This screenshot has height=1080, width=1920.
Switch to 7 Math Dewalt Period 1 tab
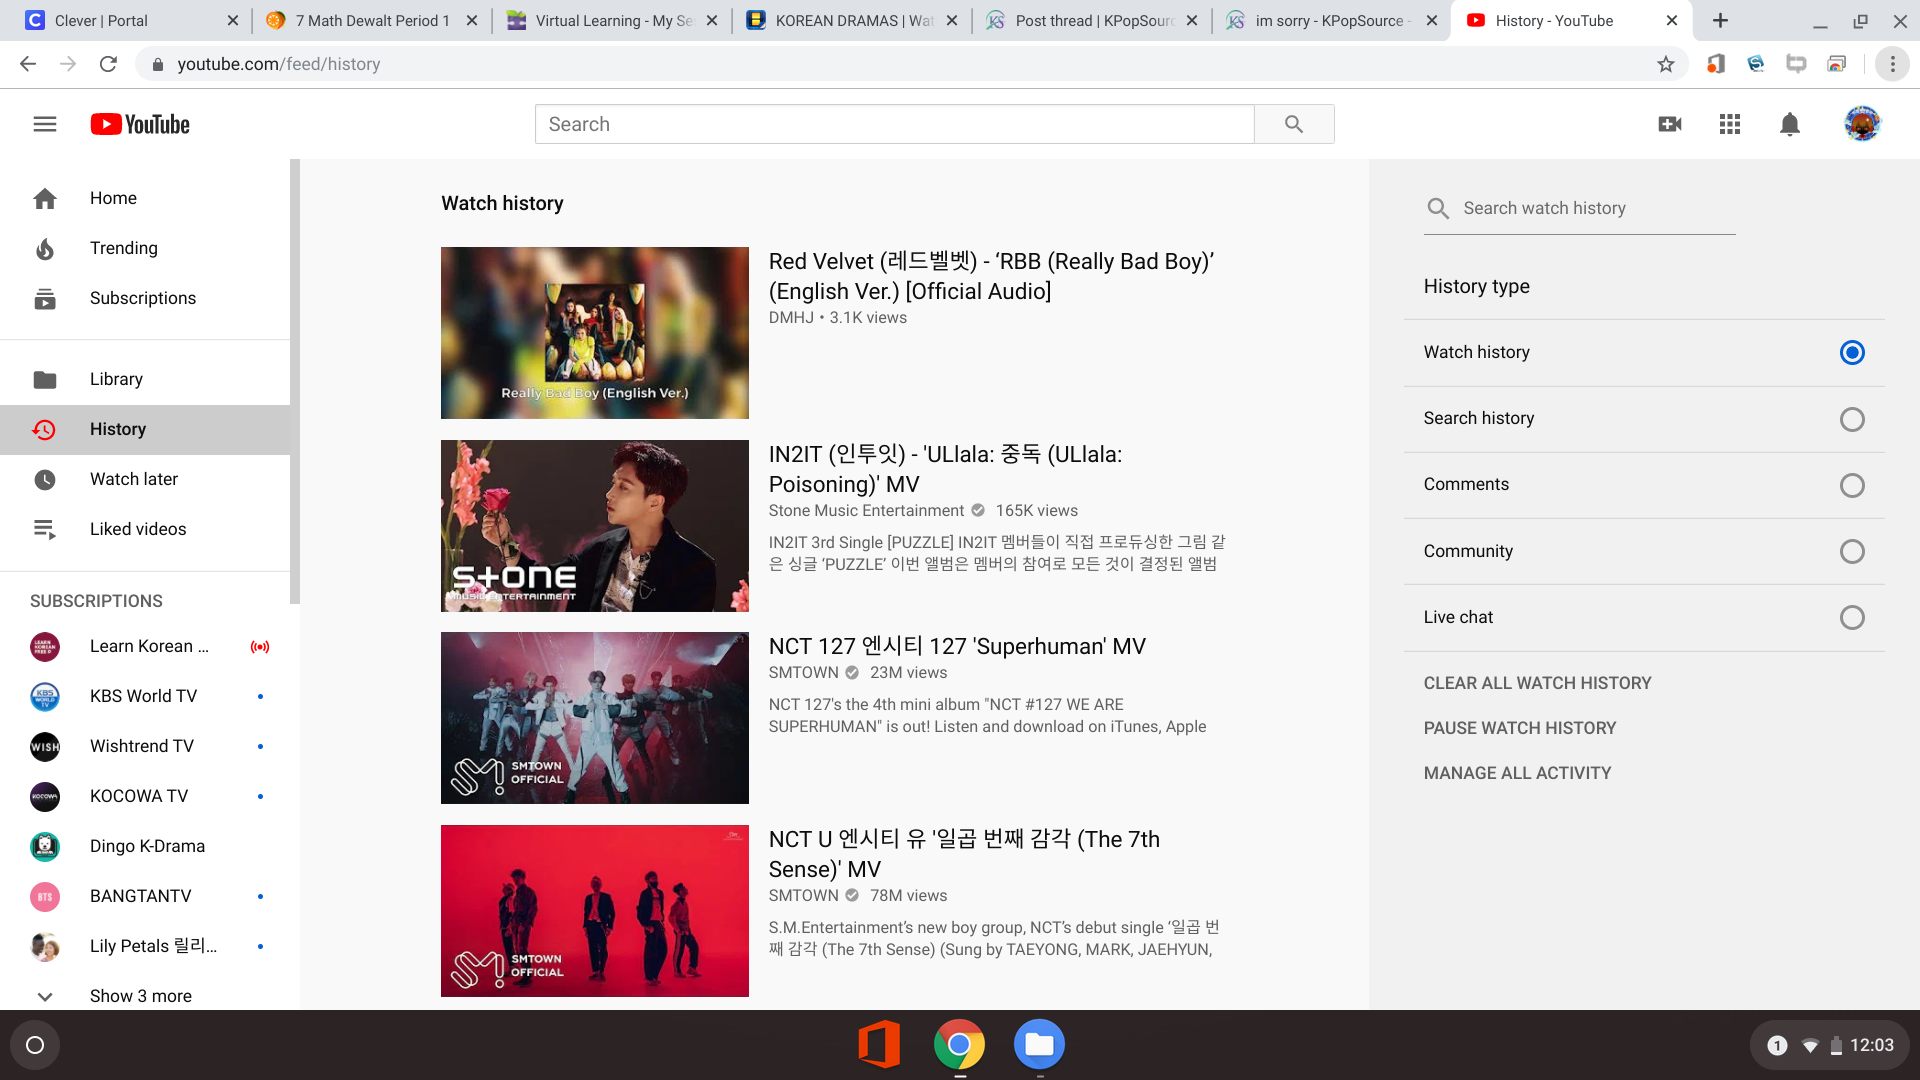[x=370, y=20]
